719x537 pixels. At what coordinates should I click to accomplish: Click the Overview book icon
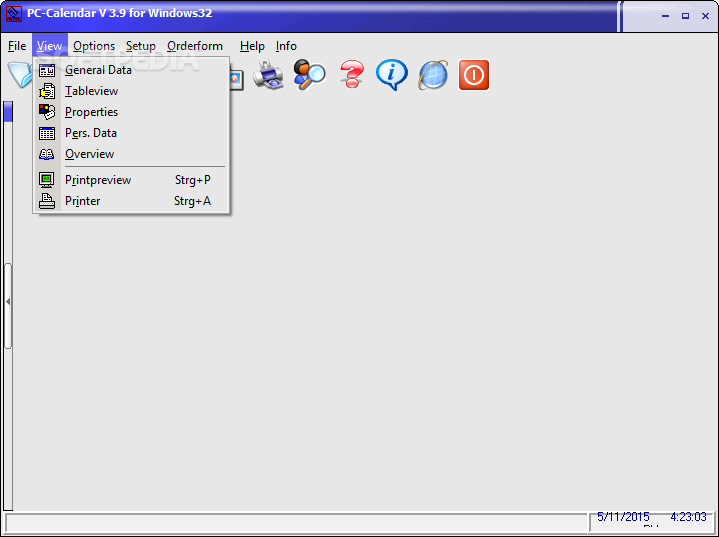click(46, 154)
